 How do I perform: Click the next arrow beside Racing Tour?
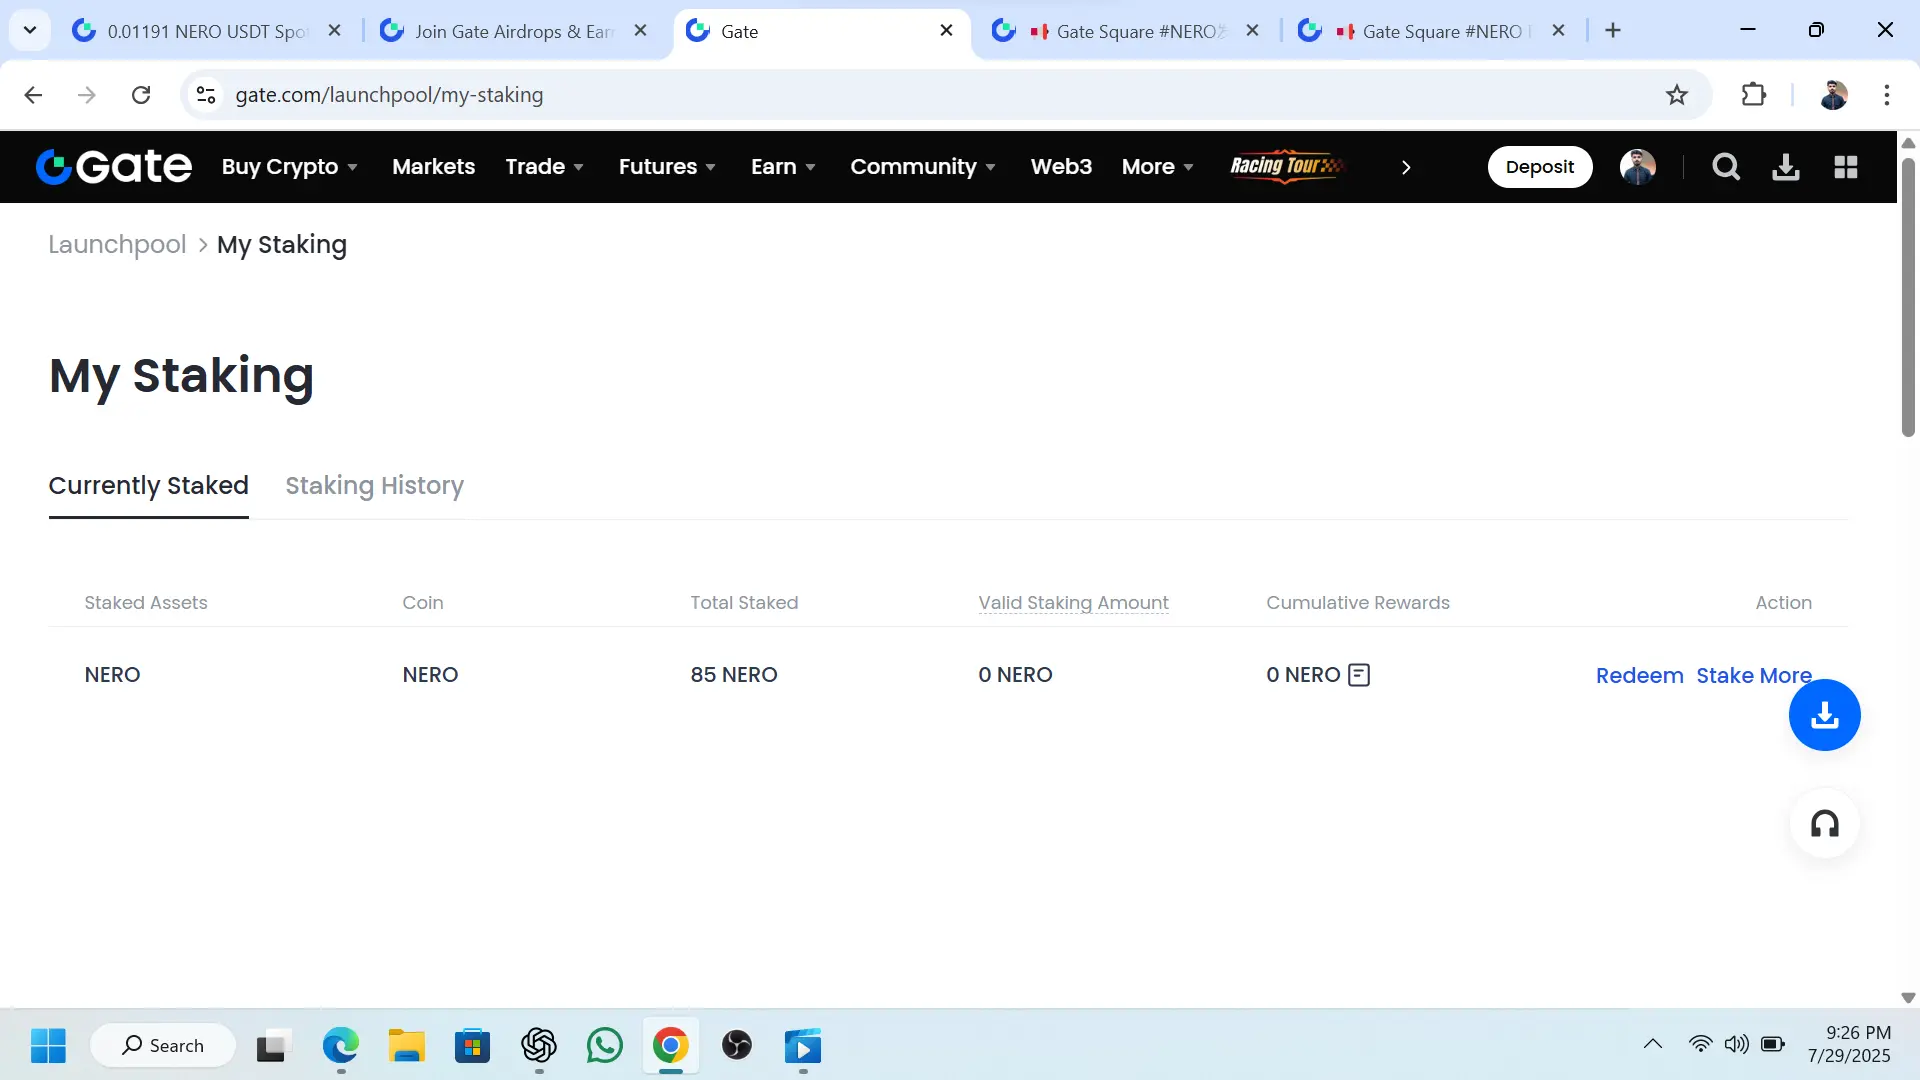pos(1406,167)
